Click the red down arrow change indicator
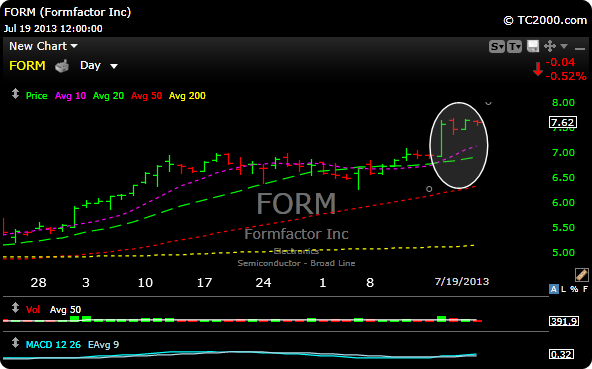 538,69
